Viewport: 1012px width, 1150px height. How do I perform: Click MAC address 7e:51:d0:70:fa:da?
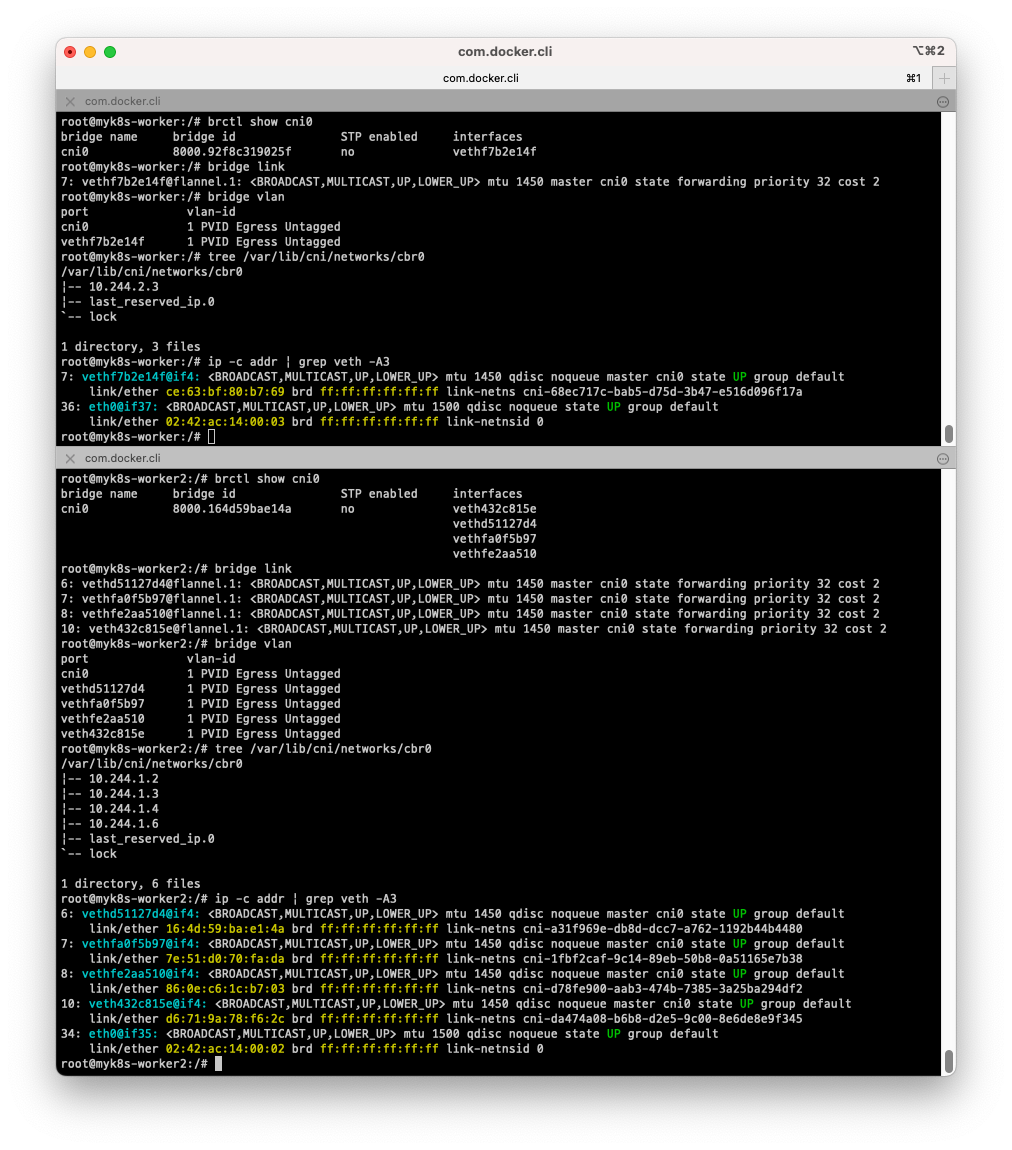click(x=225, y=959)
